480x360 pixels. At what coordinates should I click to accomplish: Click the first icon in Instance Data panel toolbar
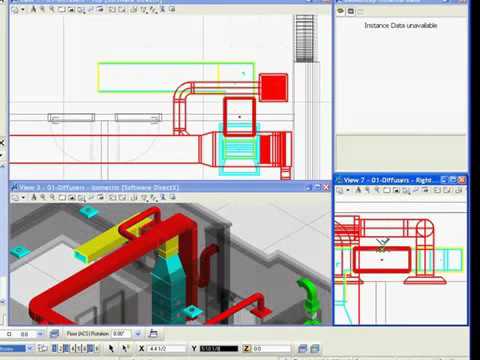click(340, 11)
